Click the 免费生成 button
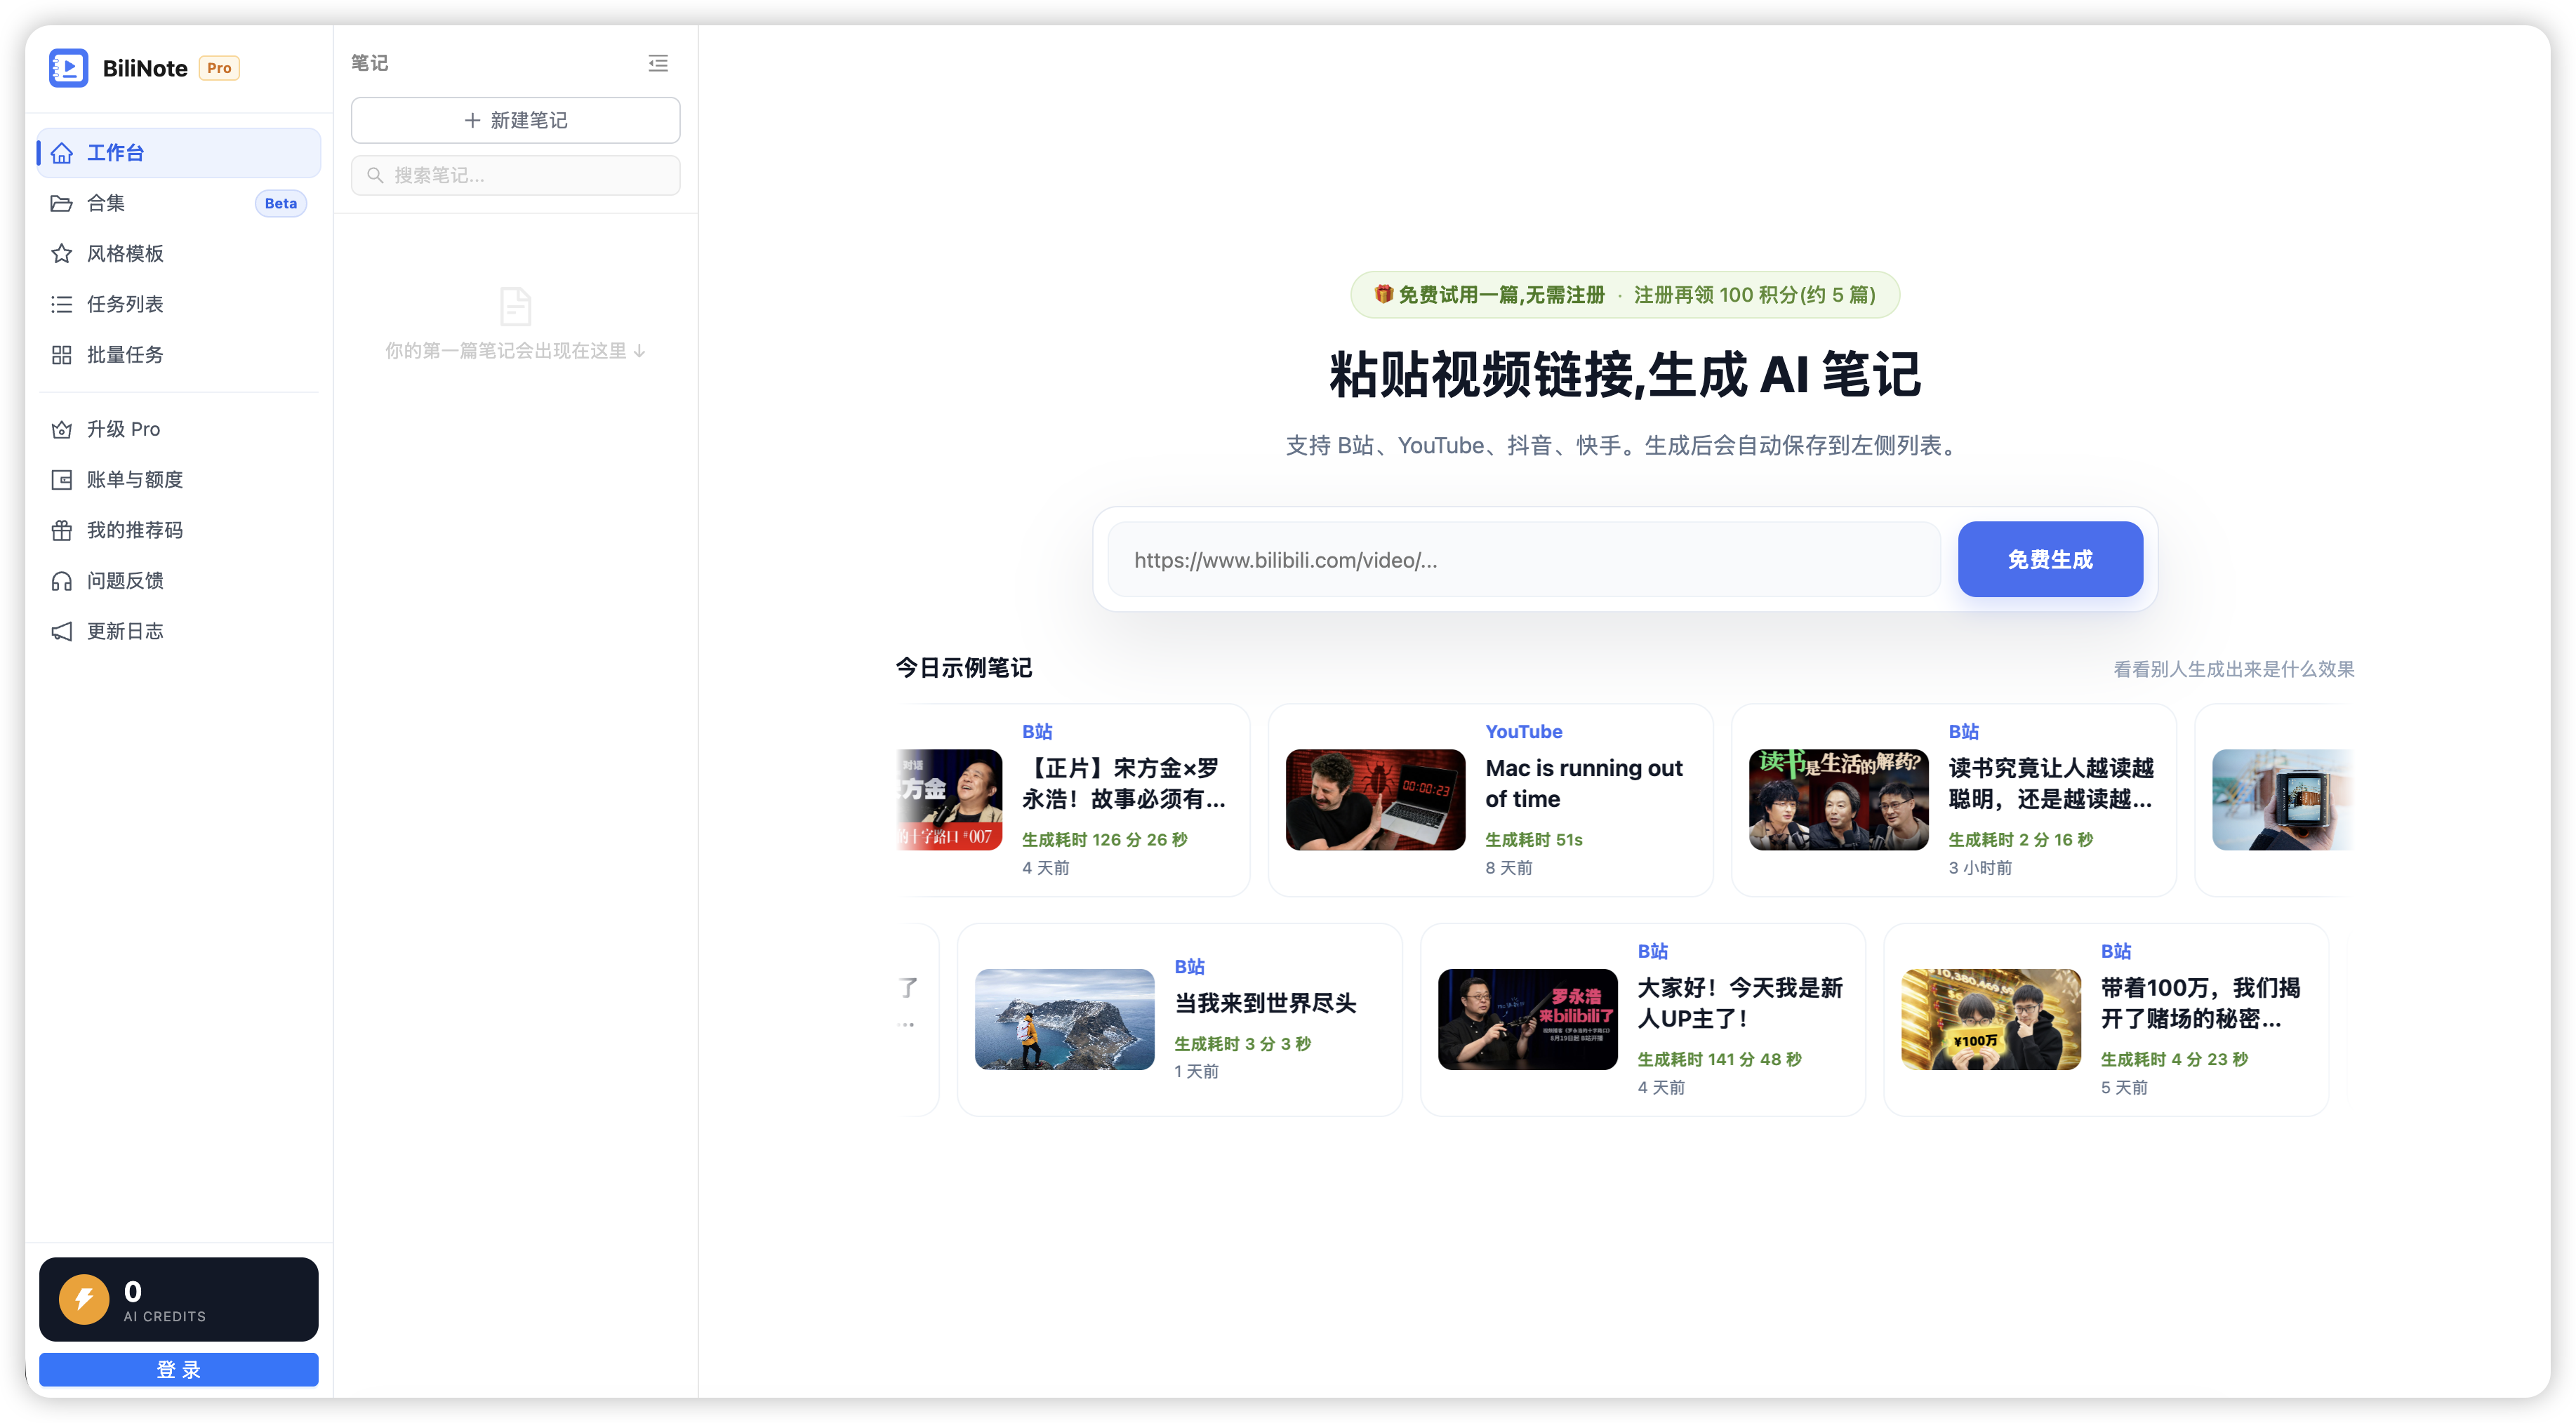 tap(2050, 559)
